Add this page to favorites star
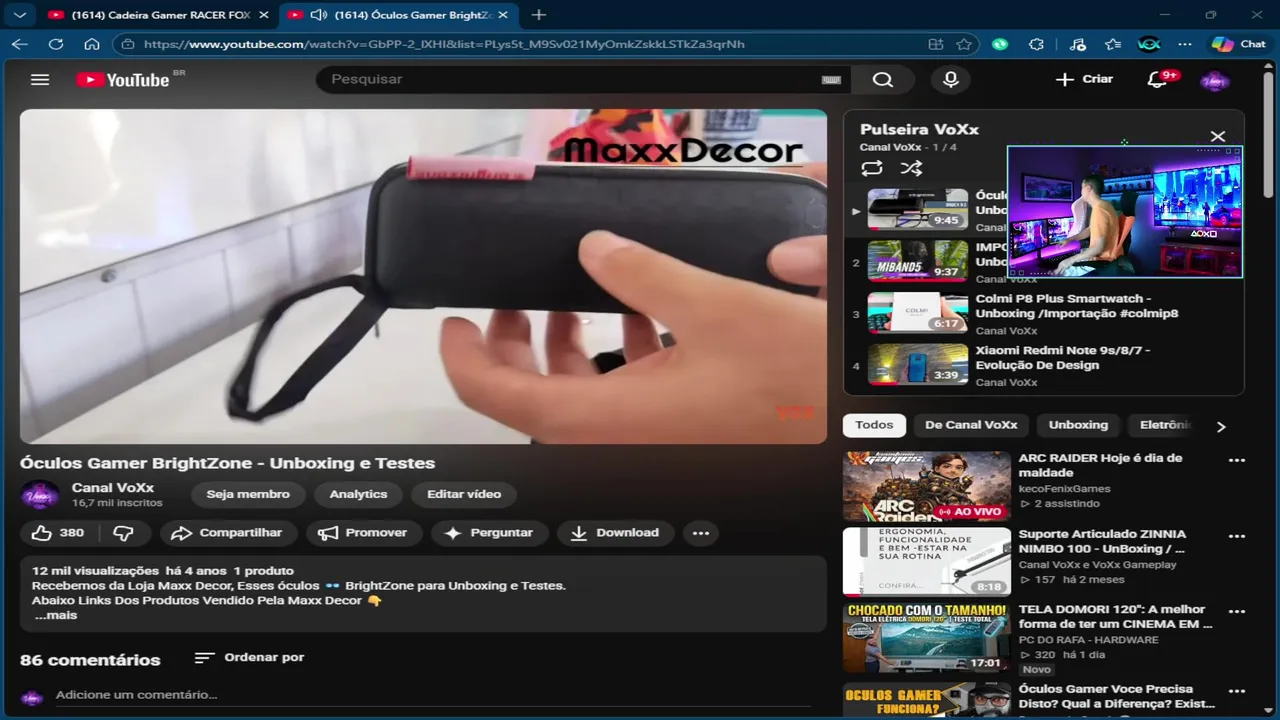The width and height of the screenshot is (1280, 720). [x=964, y=44]
